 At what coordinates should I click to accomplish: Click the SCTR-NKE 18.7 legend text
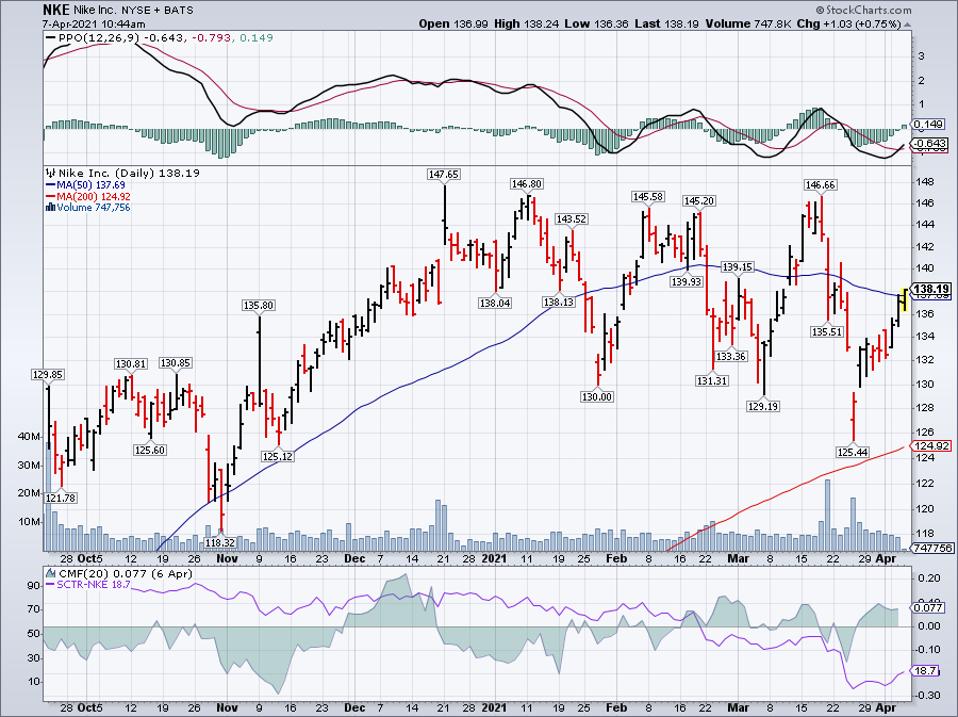93,584
